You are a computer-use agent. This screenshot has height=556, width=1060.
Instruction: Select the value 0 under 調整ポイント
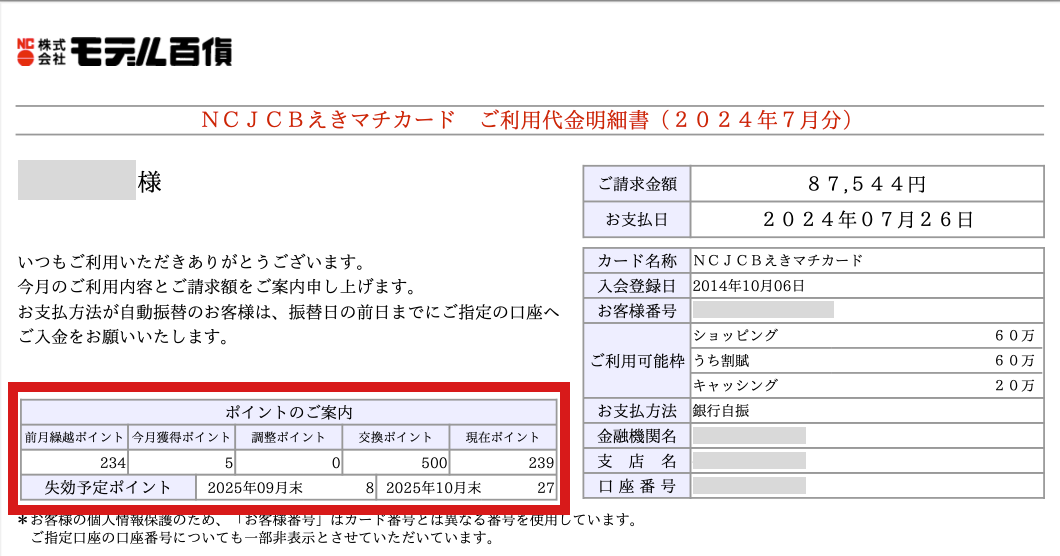336,463
